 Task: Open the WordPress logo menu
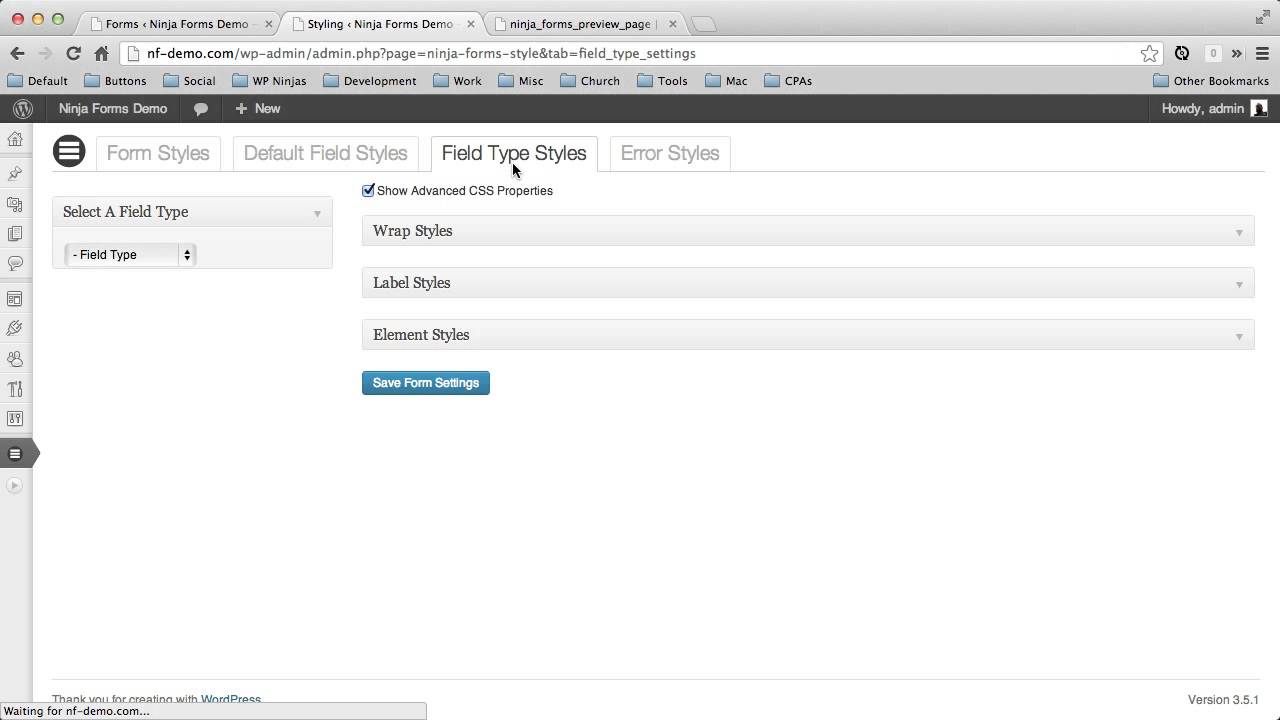(x=22, y=109)
